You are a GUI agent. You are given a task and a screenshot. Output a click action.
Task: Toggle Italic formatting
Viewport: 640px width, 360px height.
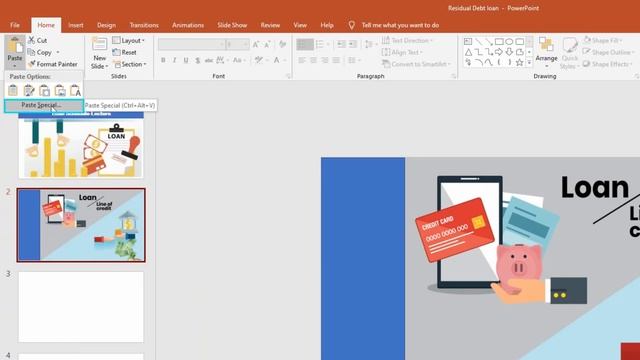(x=174, y=60)
